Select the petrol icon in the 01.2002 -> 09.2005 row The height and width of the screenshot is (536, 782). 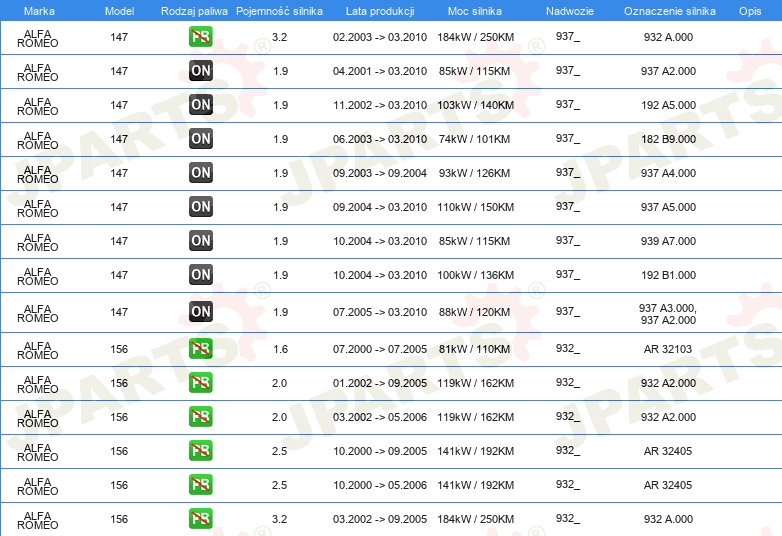[200, 382]
